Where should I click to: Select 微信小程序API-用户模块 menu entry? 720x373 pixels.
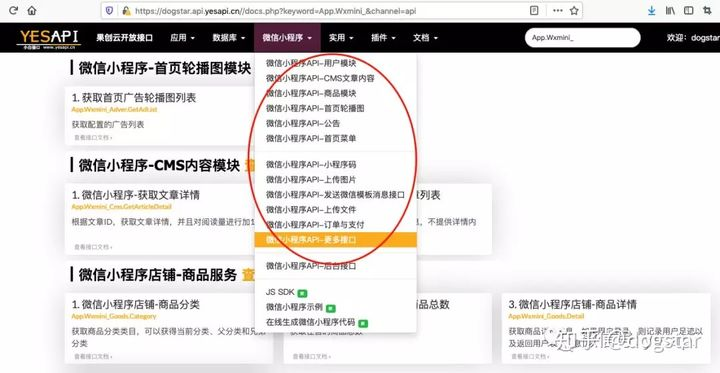pos(335,63)
